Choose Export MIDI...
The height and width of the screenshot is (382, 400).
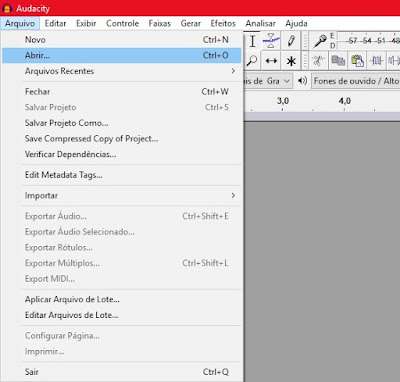[122, 279]
